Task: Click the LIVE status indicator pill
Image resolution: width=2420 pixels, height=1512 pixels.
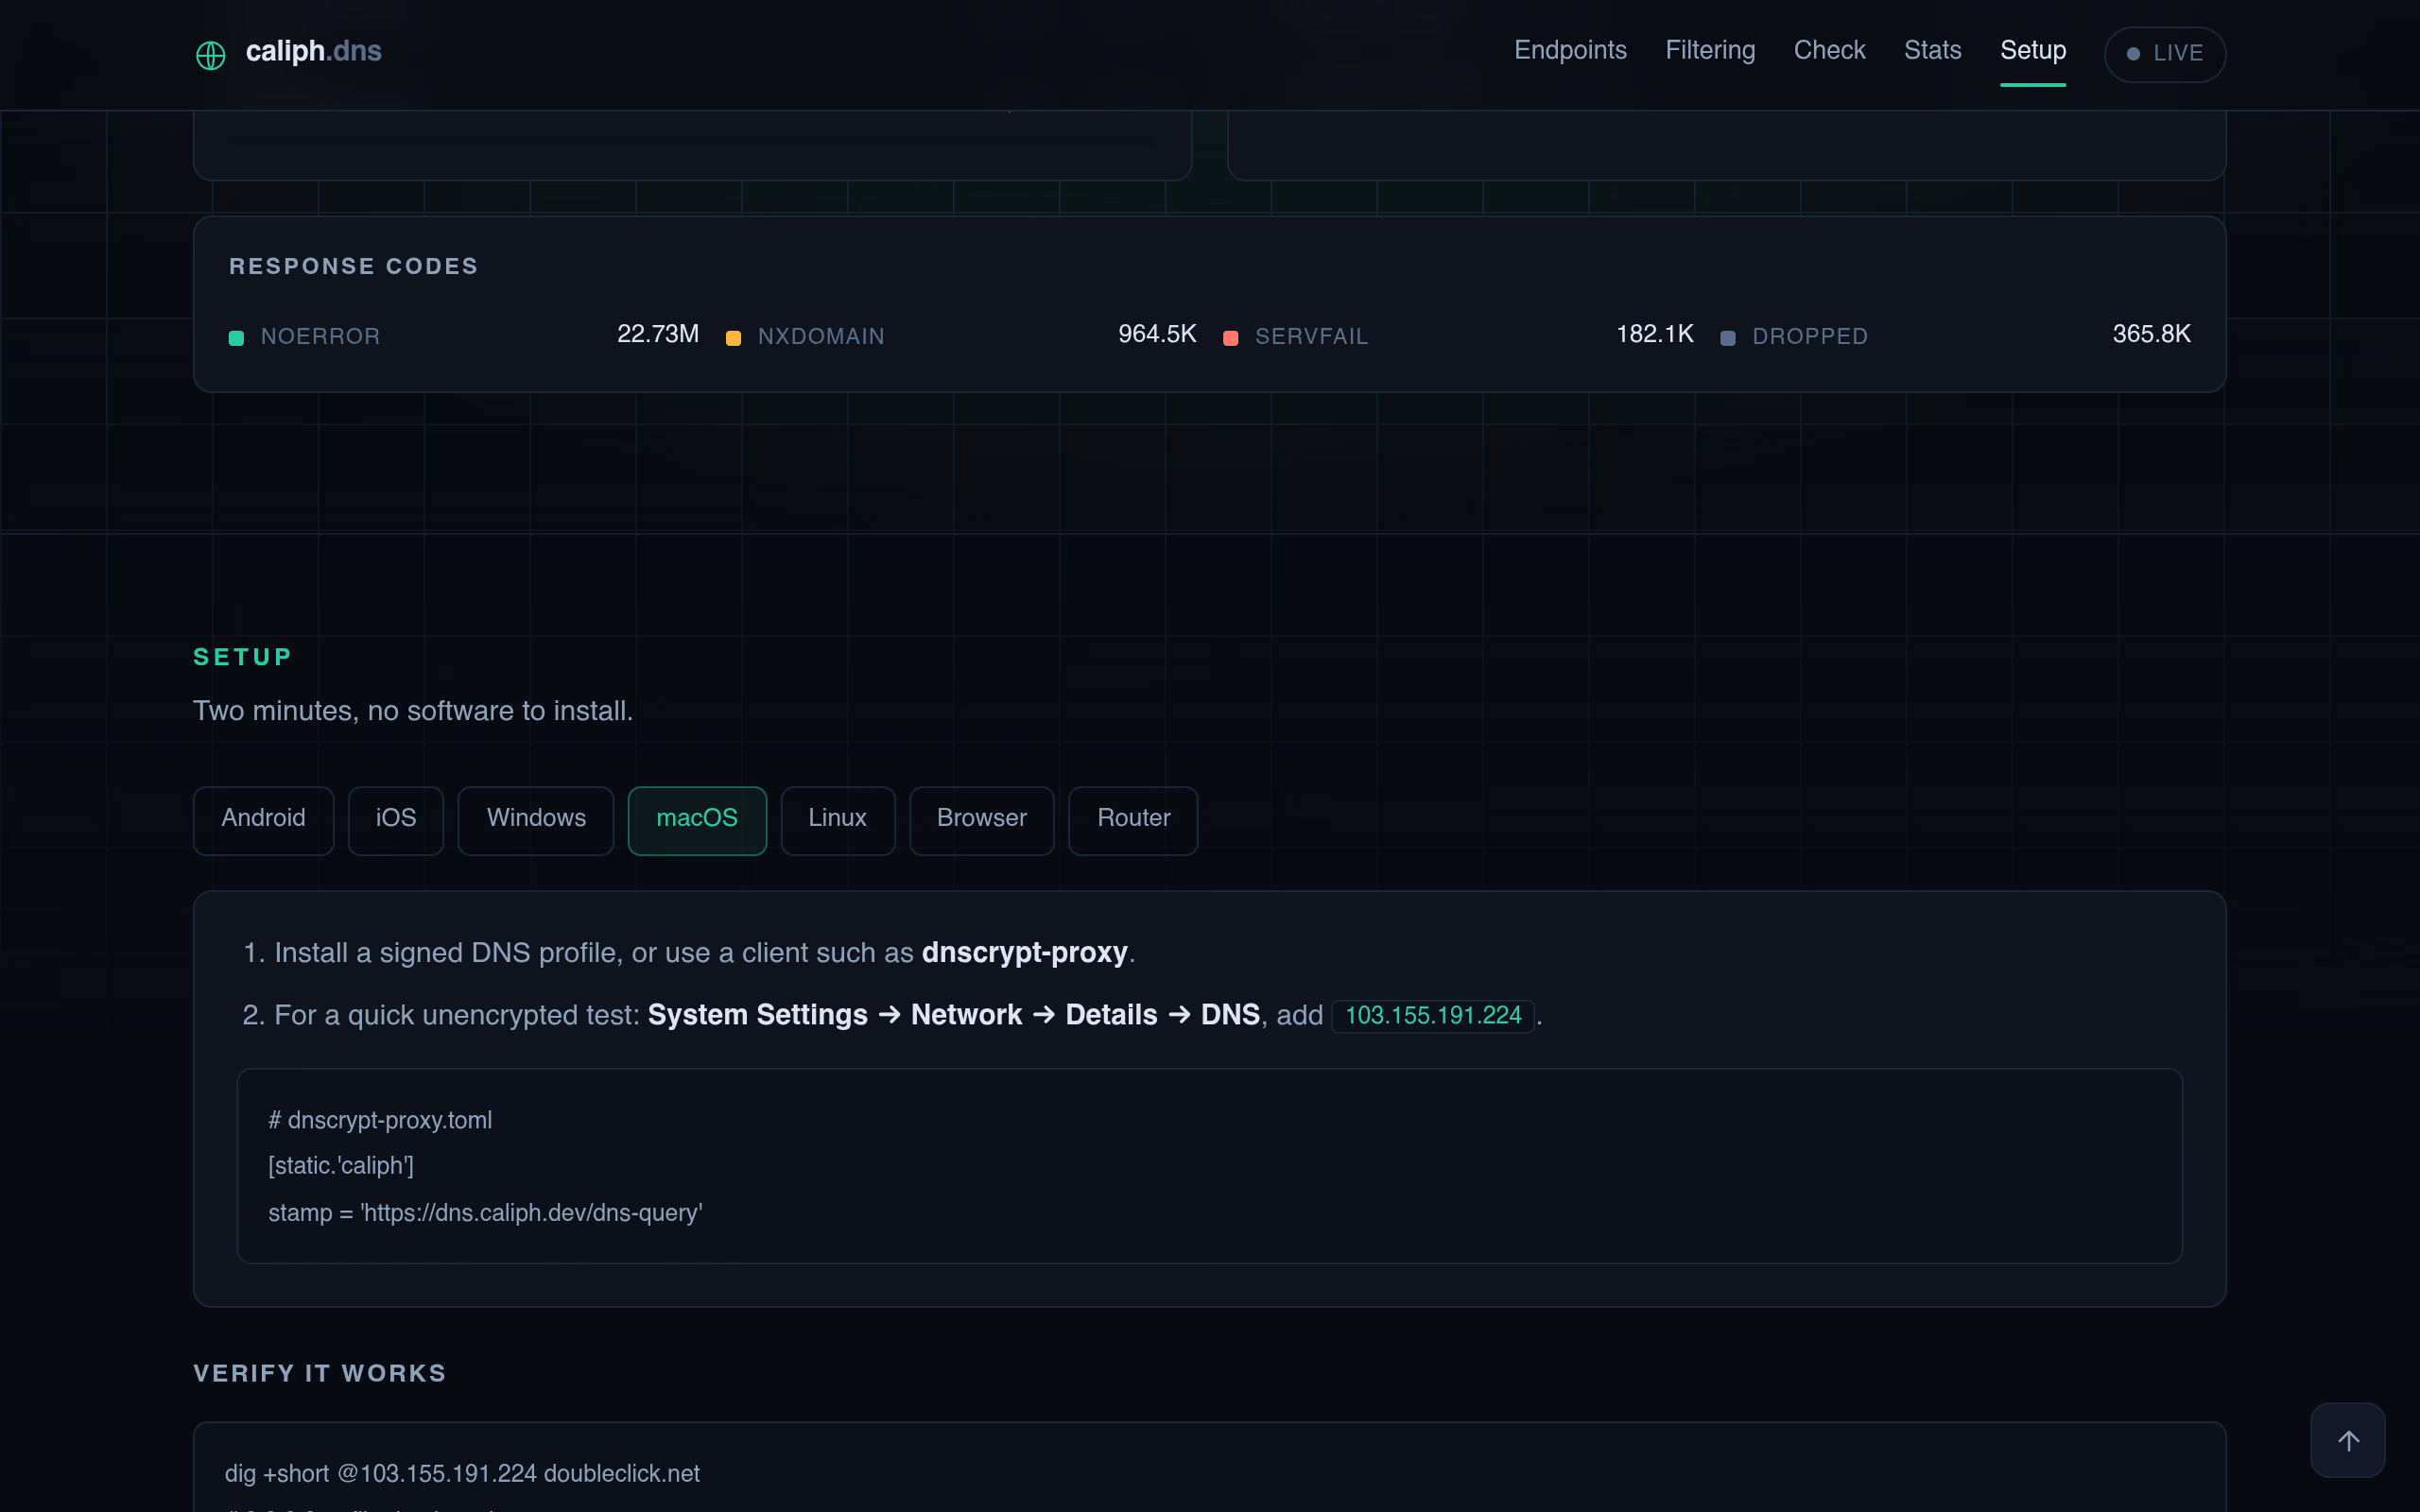Action: click(2165, 54)
